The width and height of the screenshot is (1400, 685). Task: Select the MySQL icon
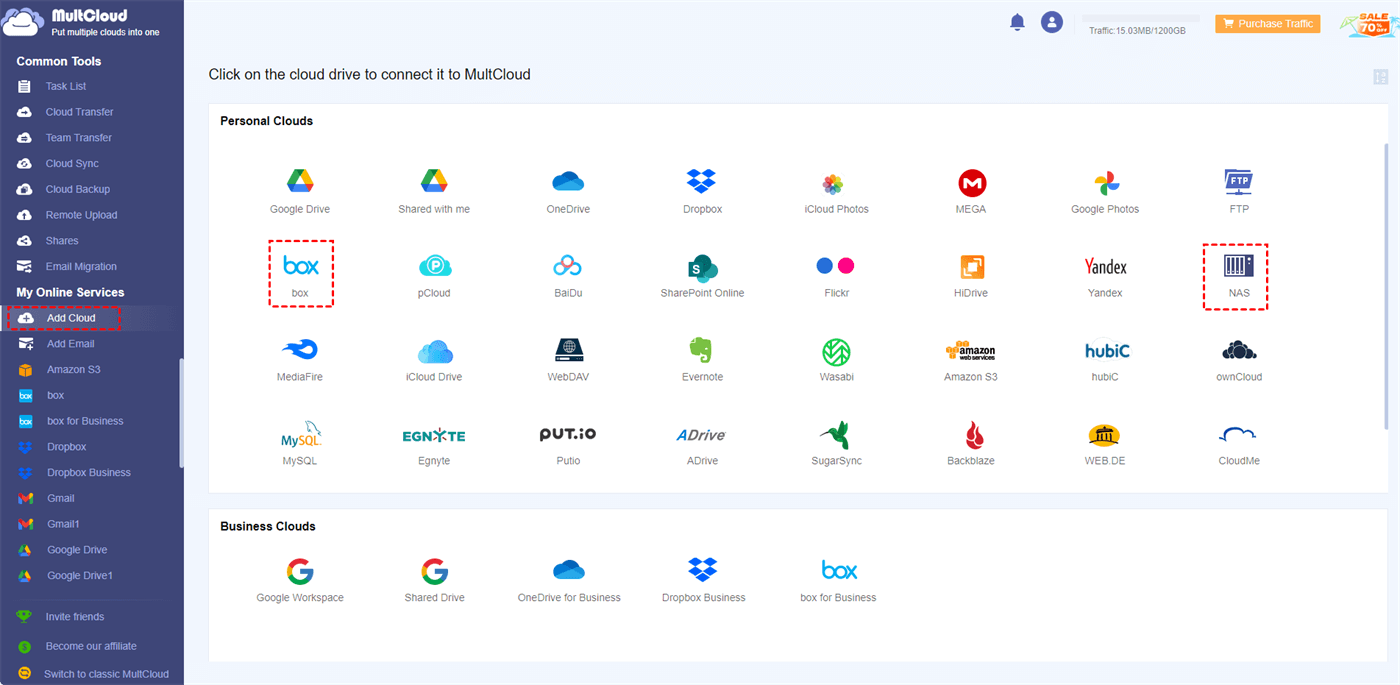point(300,434)
